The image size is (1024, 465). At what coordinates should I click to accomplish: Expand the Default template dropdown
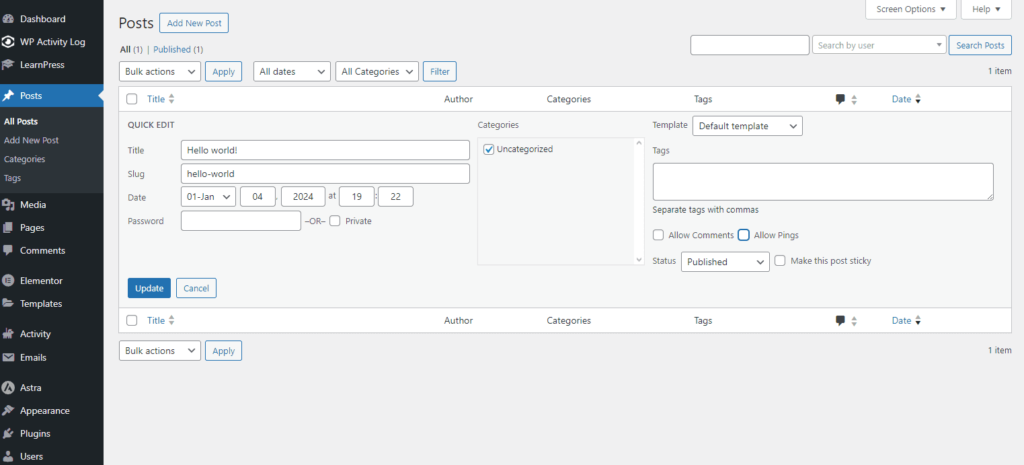tap(747, 126)
